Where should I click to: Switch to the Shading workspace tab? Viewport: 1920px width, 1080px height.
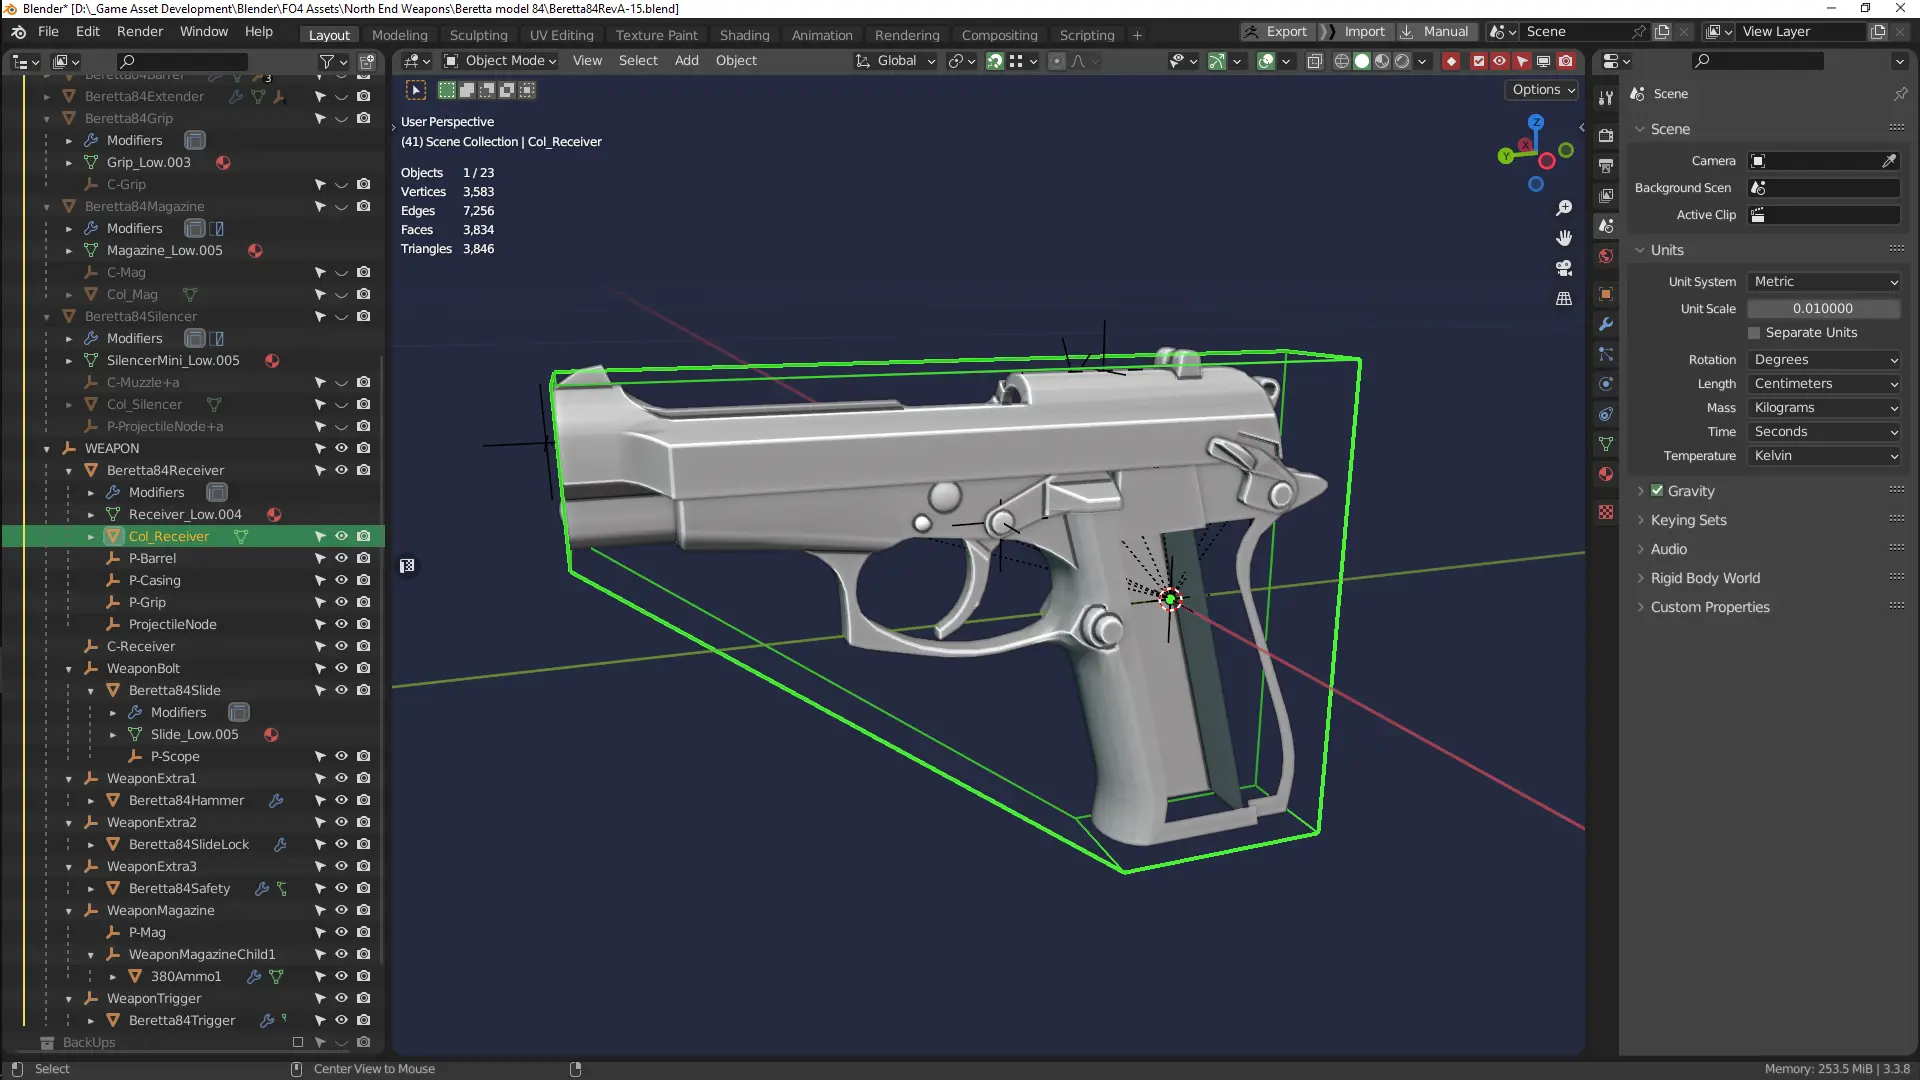744,35
